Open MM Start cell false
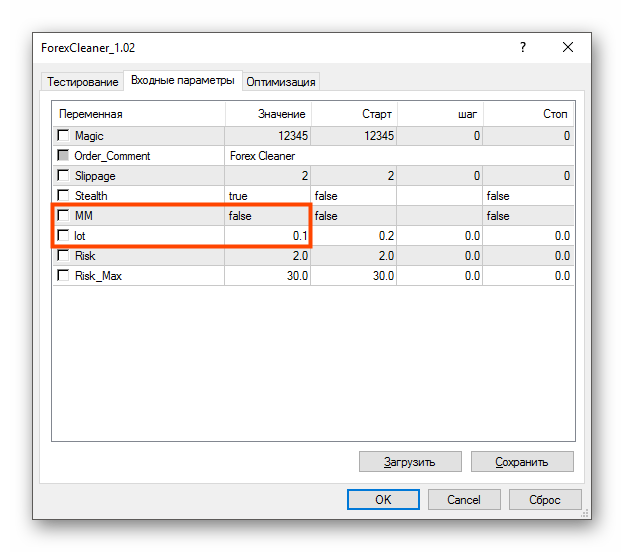624x552 pixels. coord(353,216)
